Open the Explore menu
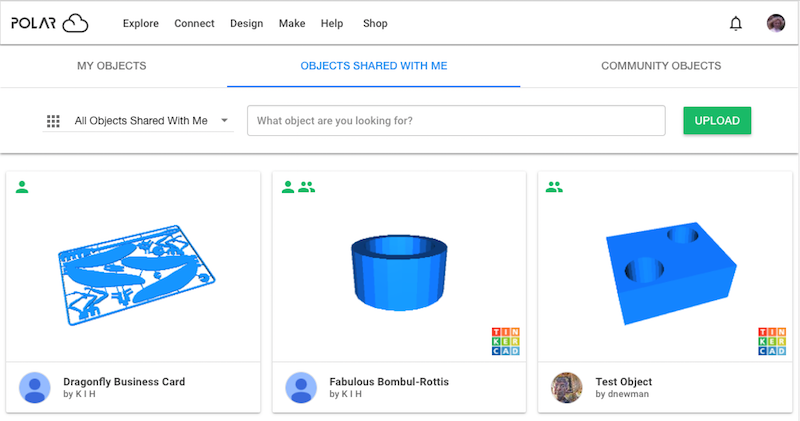The image size is (800, 421). 141,23
